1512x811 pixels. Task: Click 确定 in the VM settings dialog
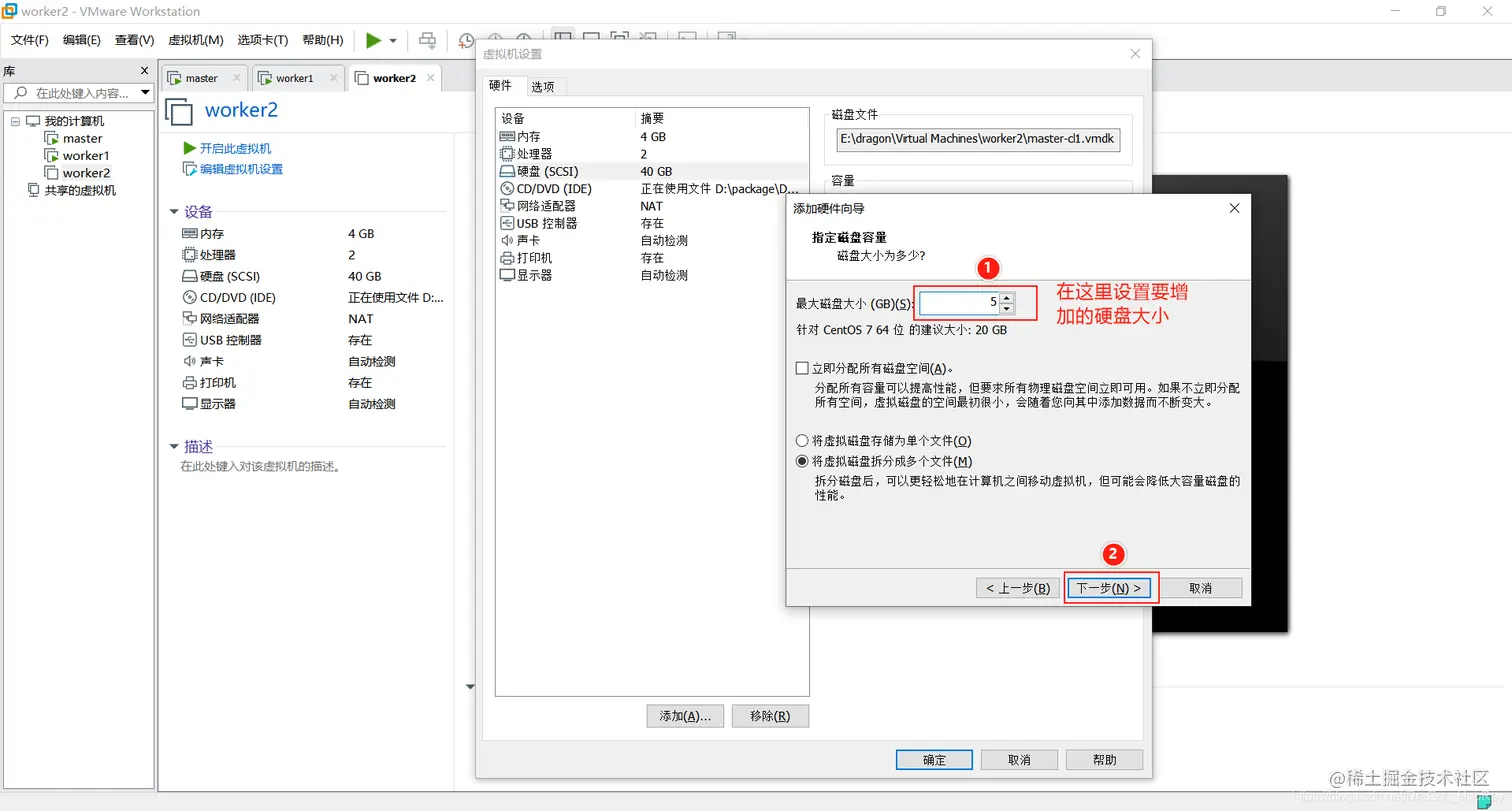[x=934, y=760]
